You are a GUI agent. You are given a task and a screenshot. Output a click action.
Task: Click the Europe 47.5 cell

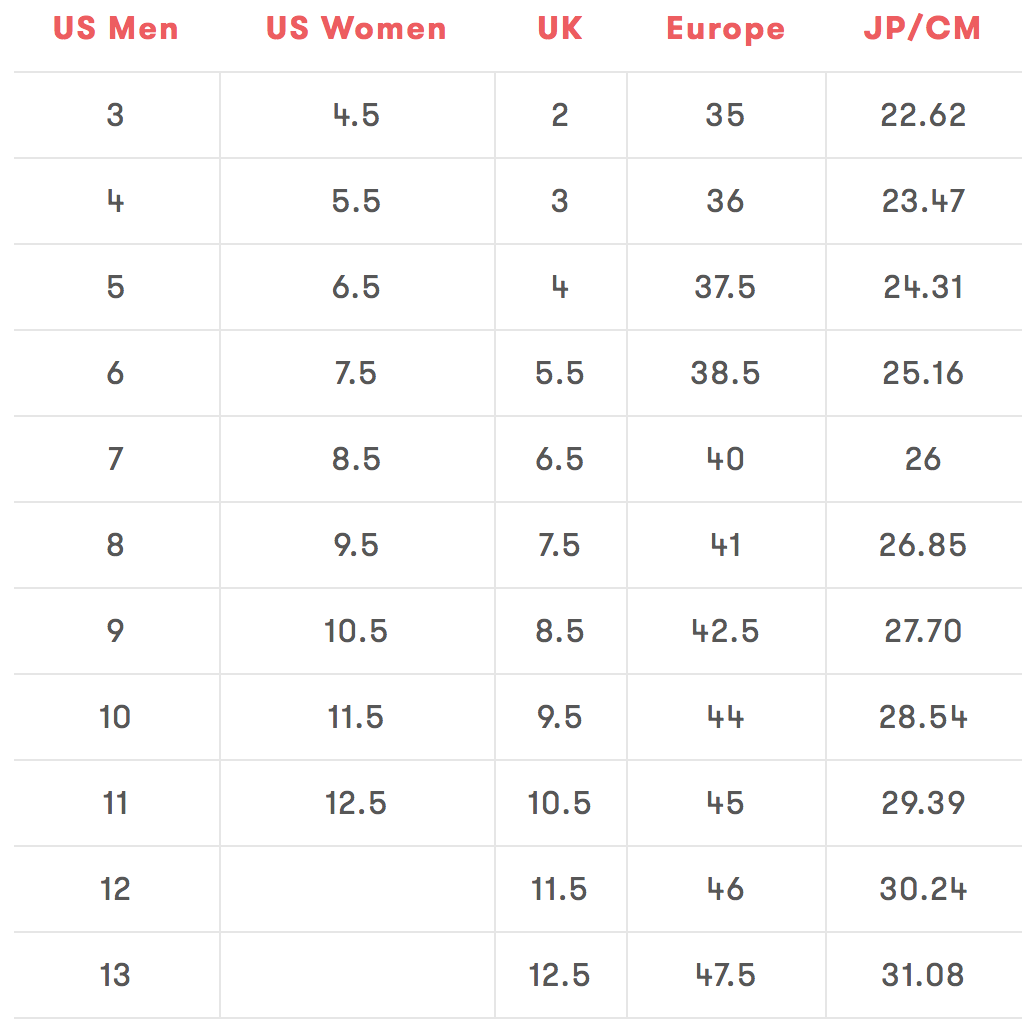click(725, 975)
